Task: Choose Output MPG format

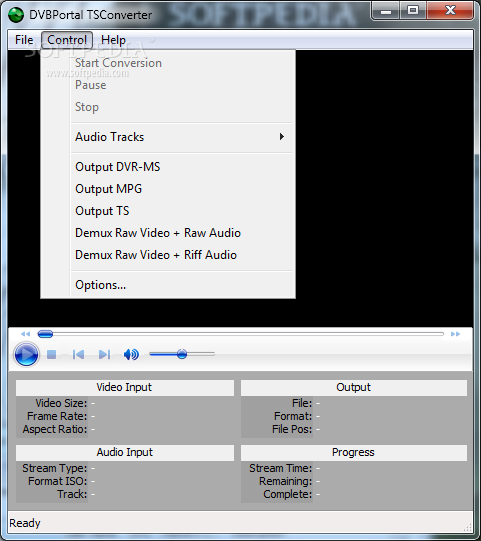Action: tap(182, 189)
